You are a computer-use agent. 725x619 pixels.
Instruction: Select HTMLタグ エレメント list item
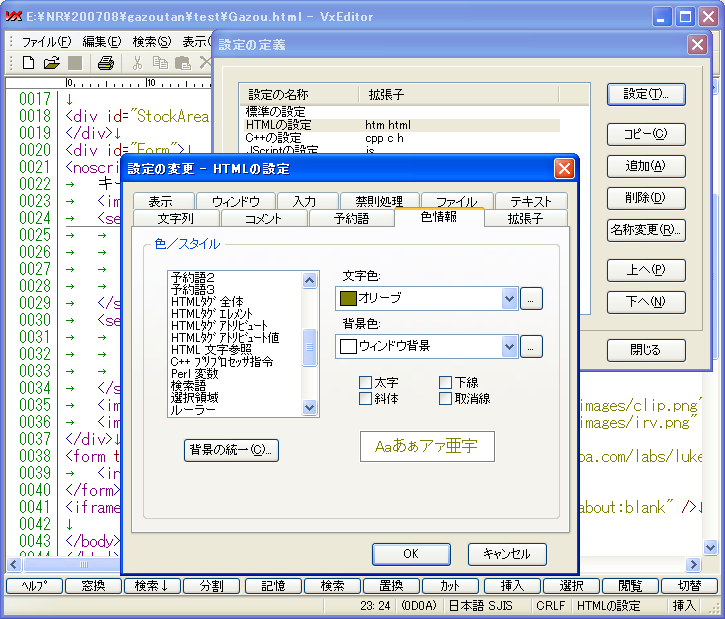point(212,314)
